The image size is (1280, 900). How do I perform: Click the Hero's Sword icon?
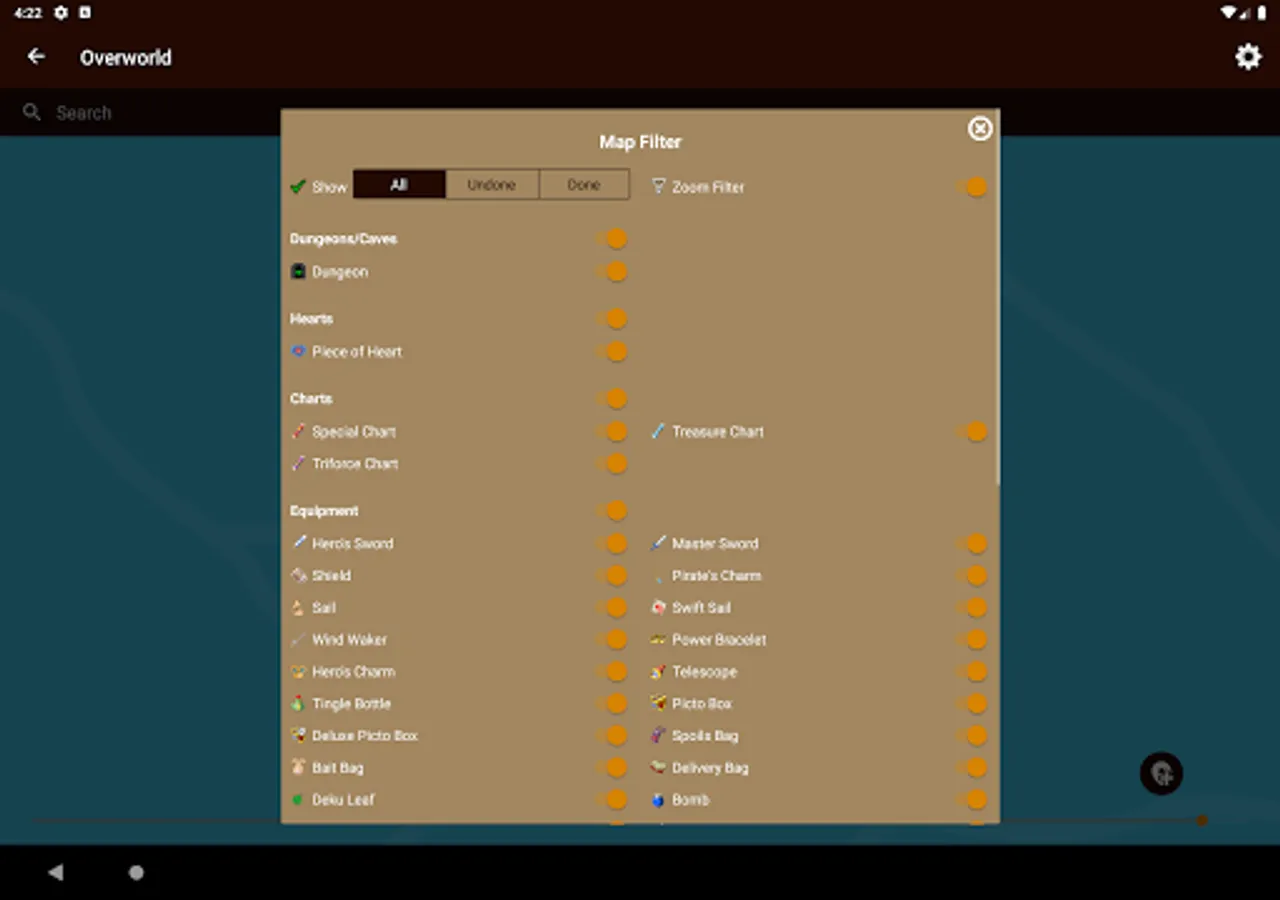click(298, 543)
